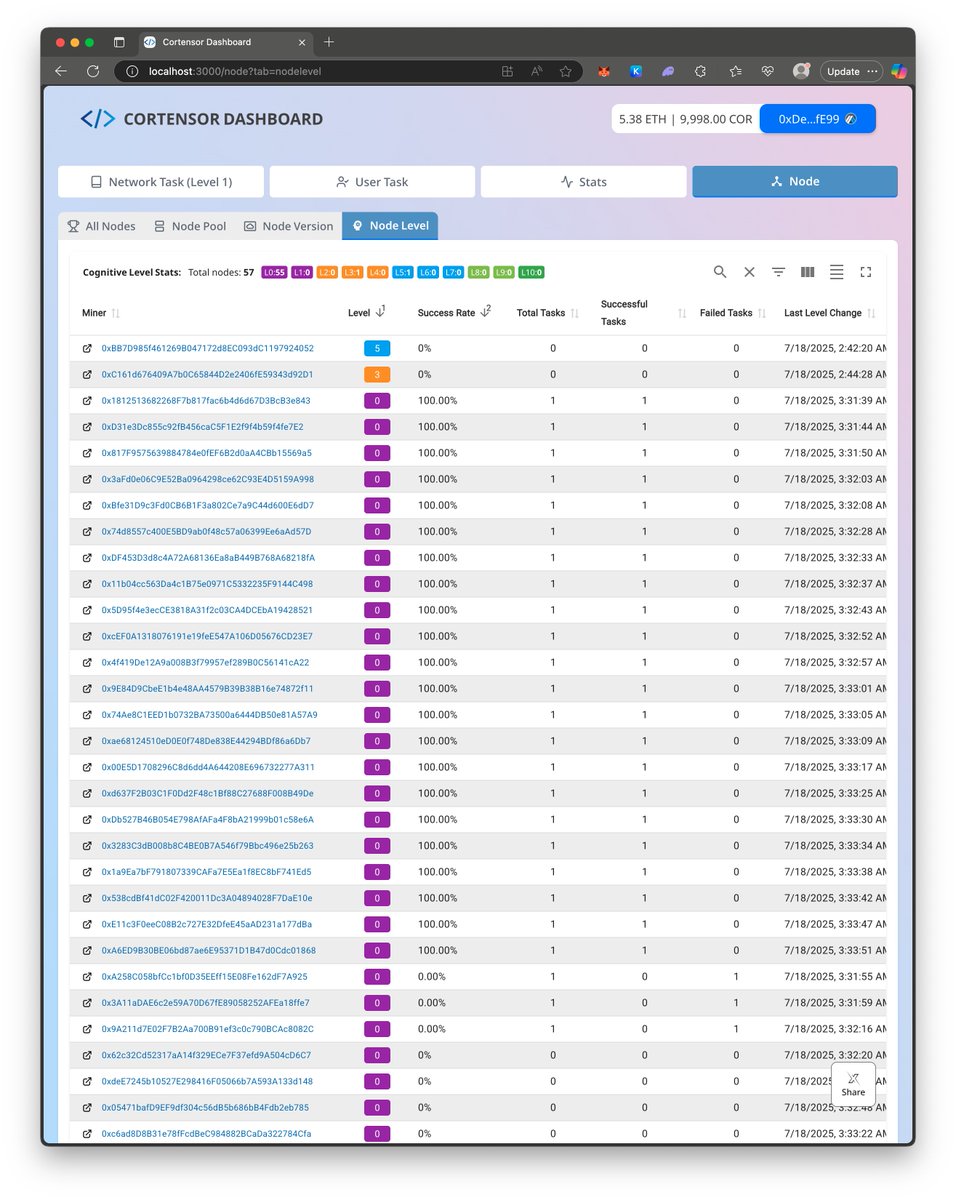Click the browser Update button
This screenshot has width=956, height=1200.
[x=851, y=71]
